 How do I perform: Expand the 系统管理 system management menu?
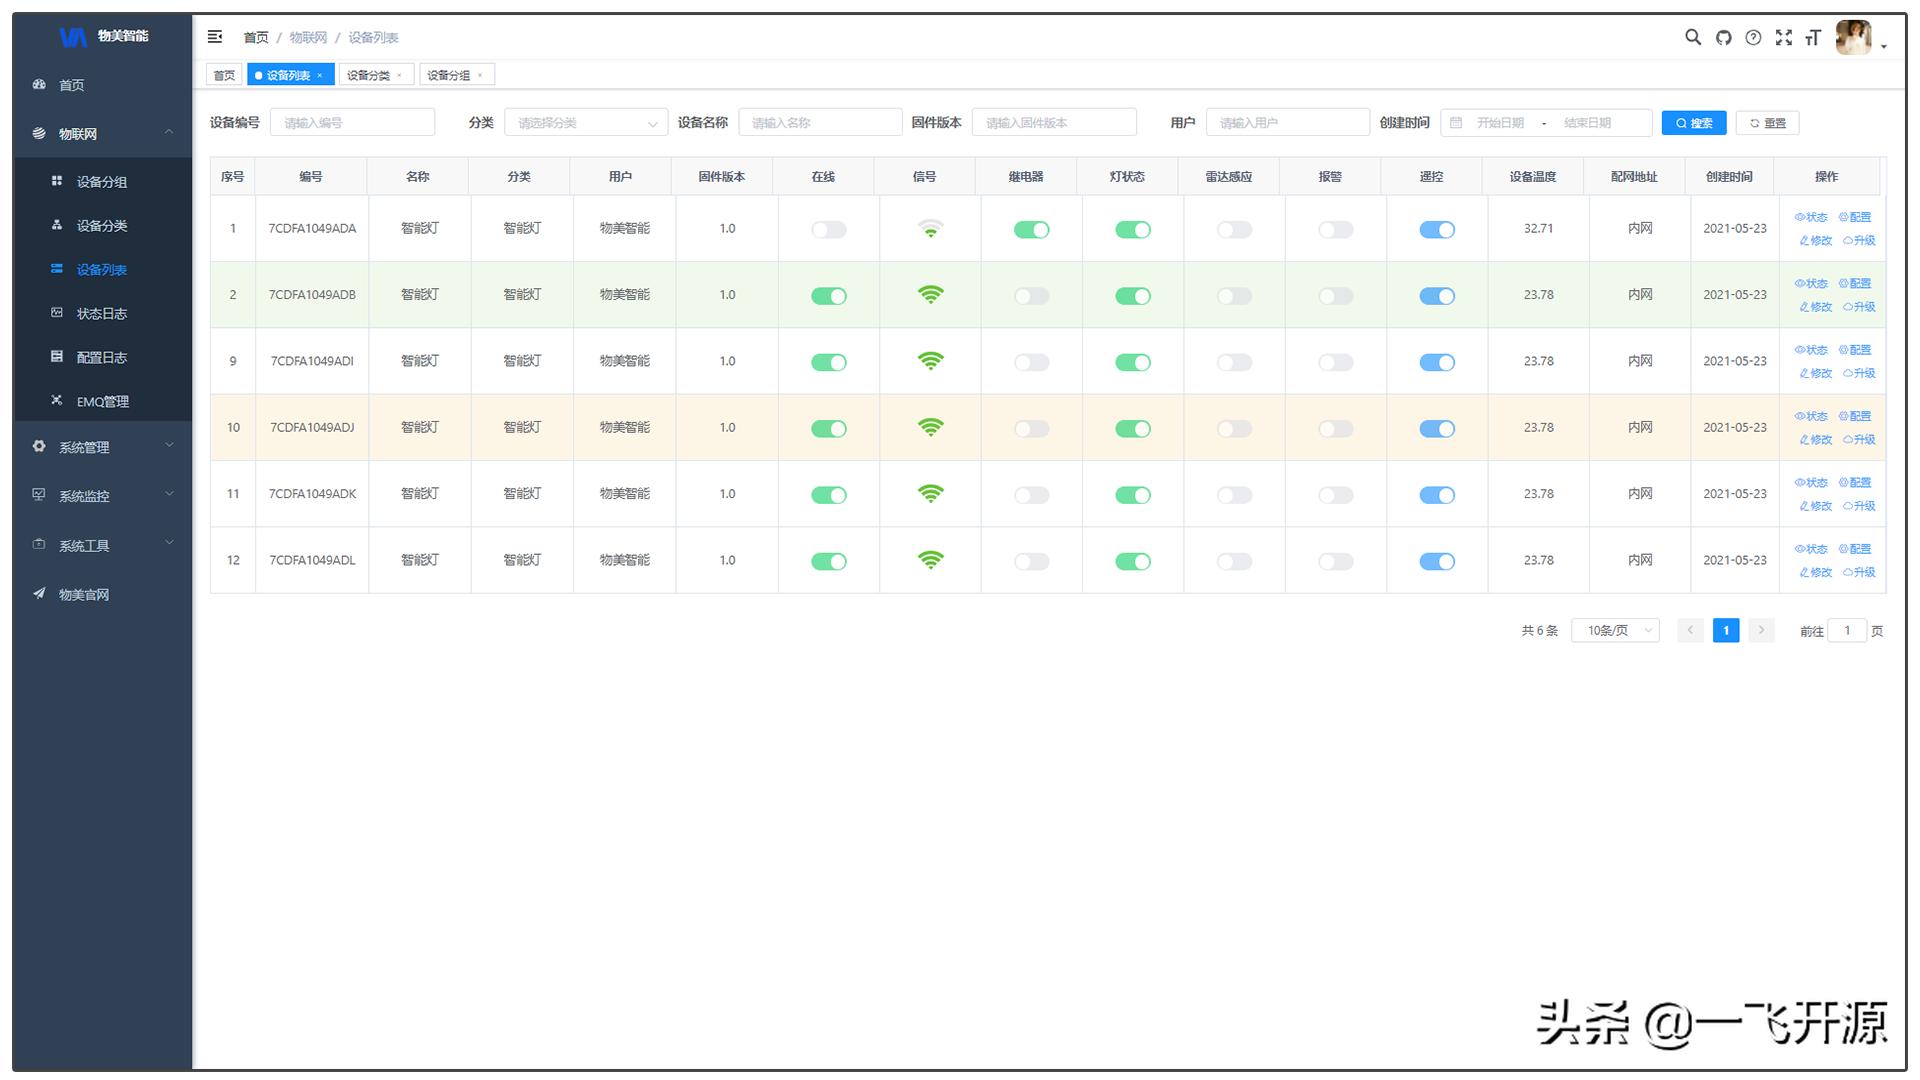(x=99, y=447)
